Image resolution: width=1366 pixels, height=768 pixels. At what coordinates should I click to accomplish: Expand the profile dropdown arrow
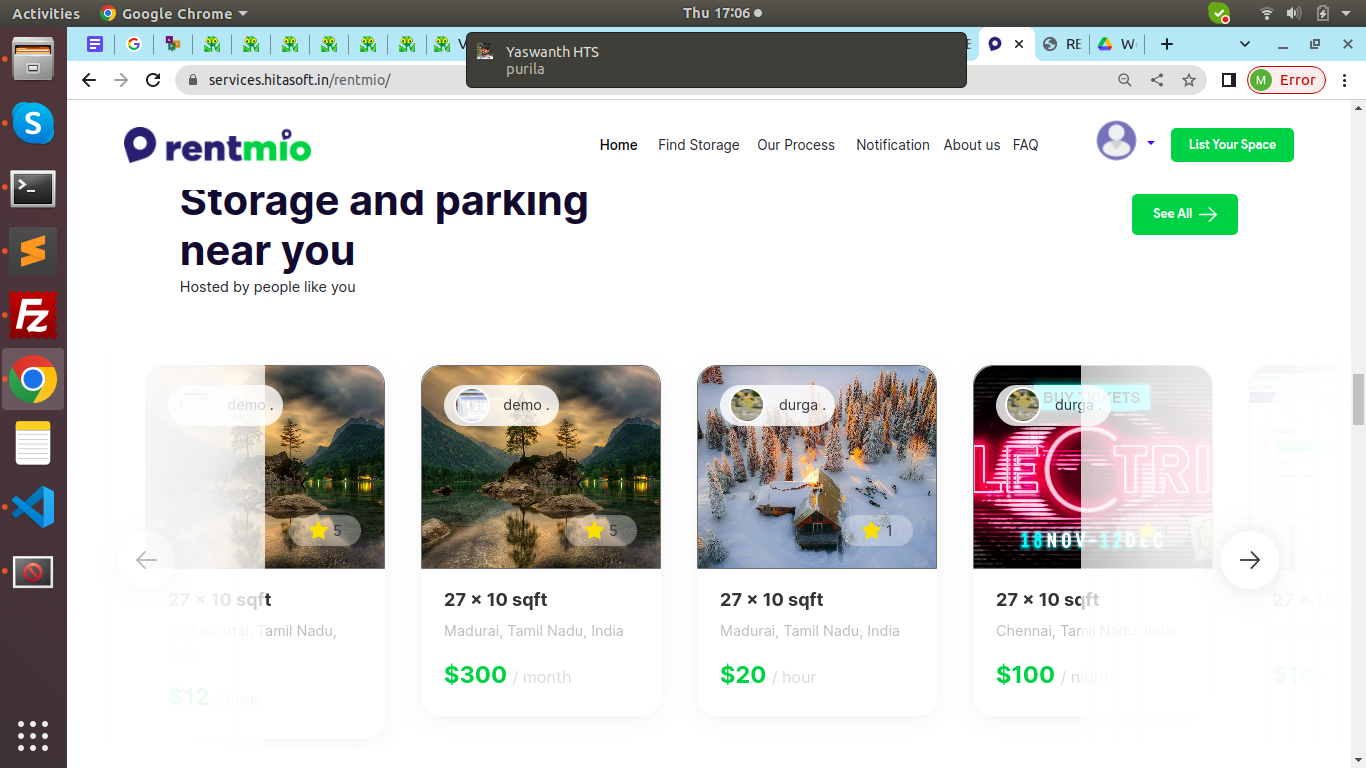click(1150, 143)
